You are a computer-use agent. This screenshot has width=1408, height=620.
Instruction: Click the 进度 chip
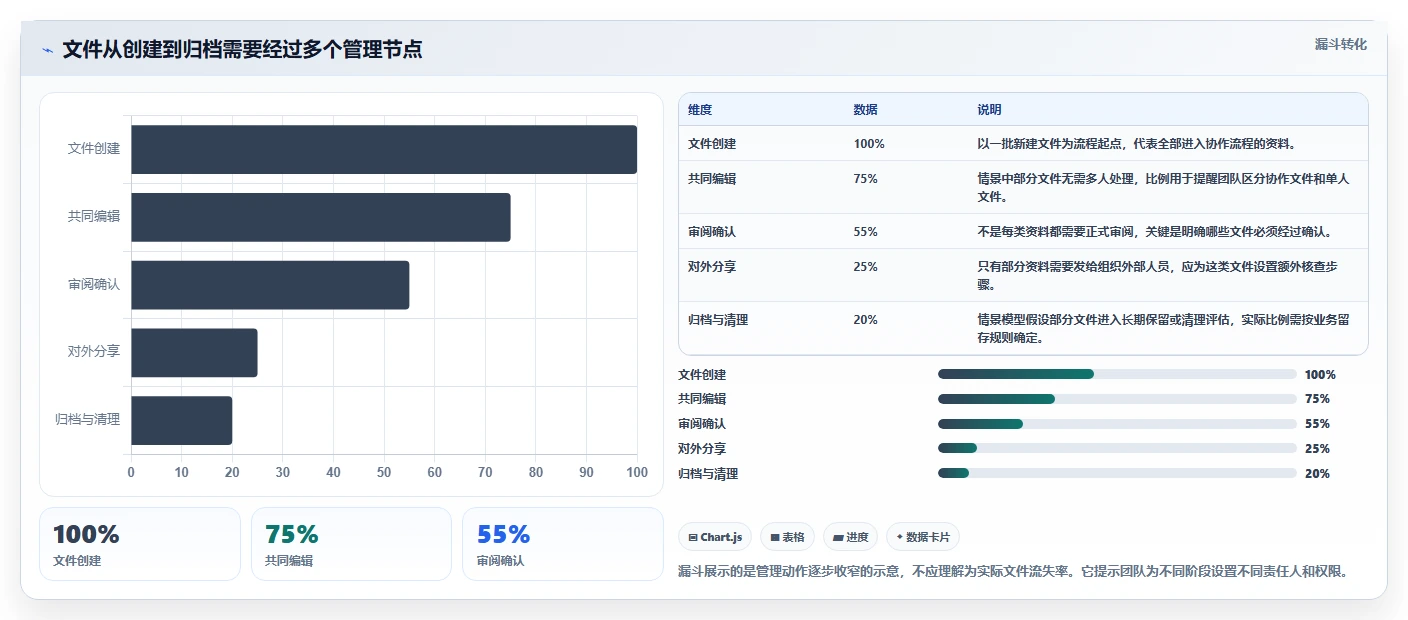click(850, 537)
